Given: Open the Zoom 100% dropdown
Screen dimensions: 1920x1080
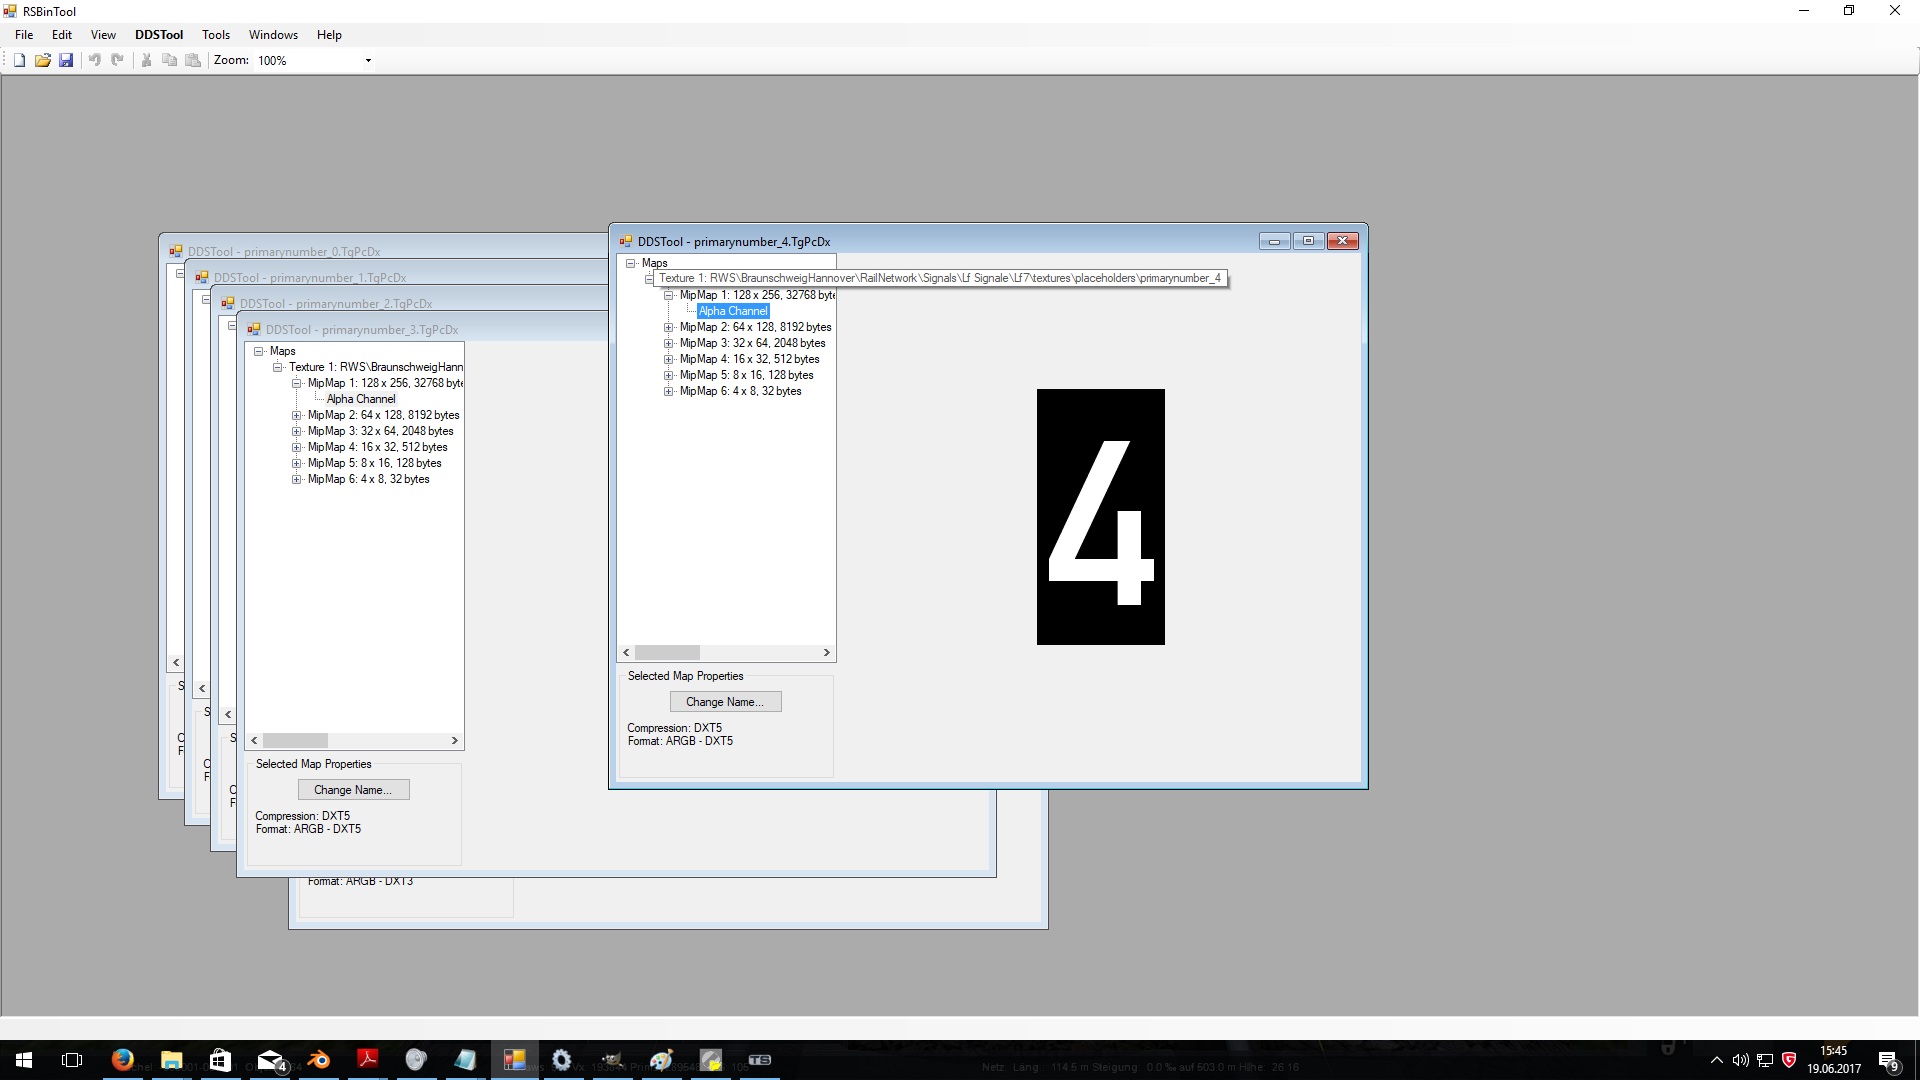Looking at the screenshot, I should click(368, 61).
